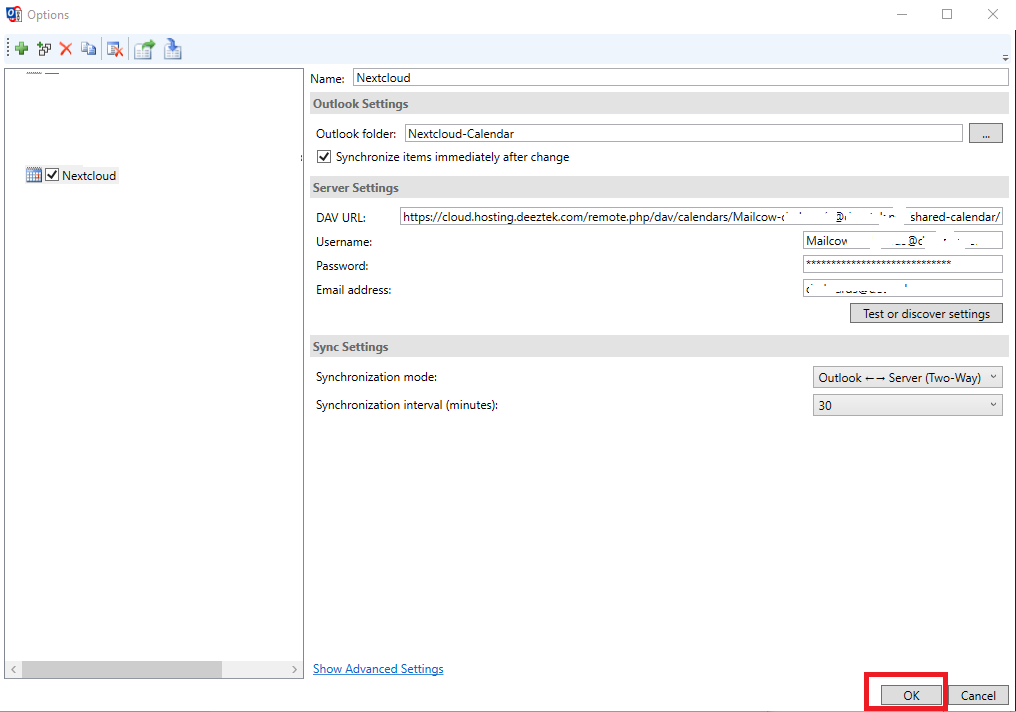Export profiles with the green arrow icon
This screenshot has height=712, width=1016.
pyautogui.click(x=144, y=49)
